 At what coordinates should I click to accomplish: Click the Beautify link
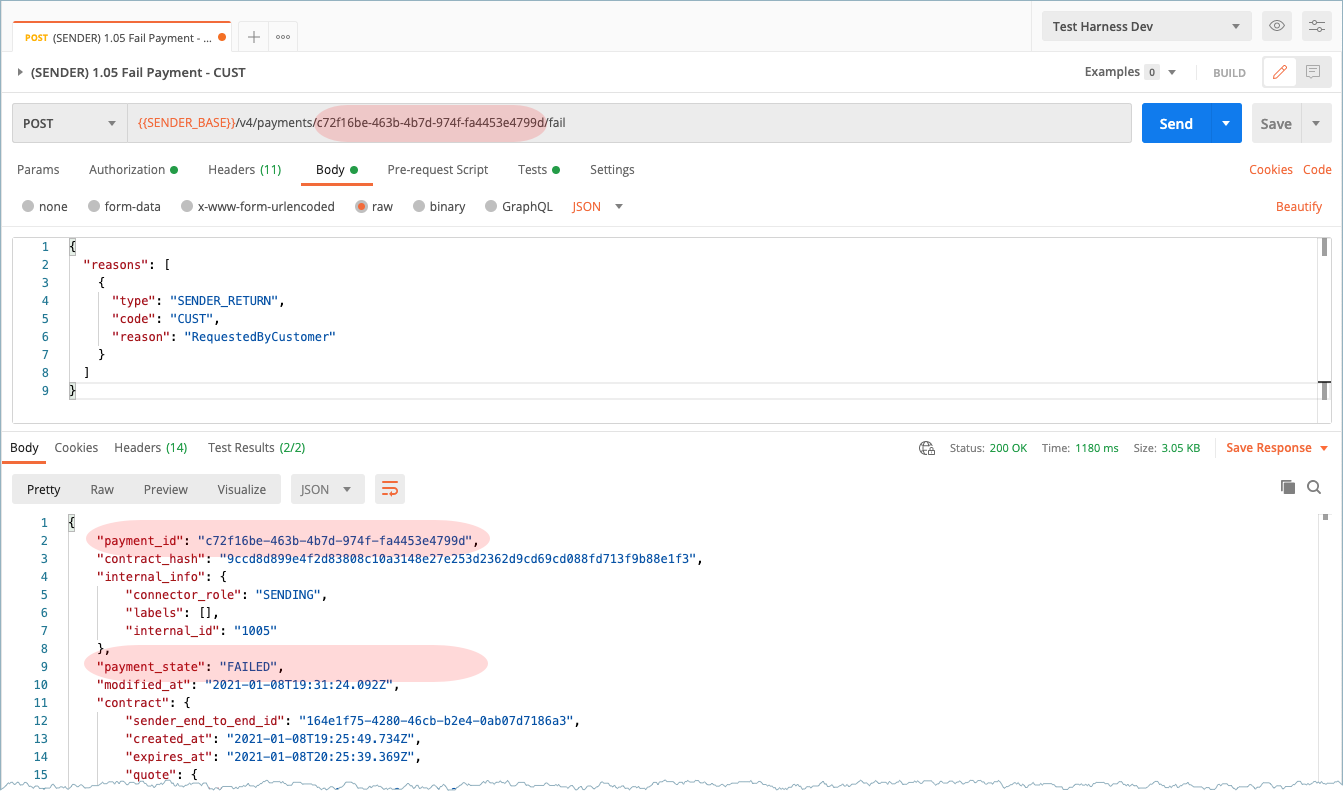pos(1298,207)
